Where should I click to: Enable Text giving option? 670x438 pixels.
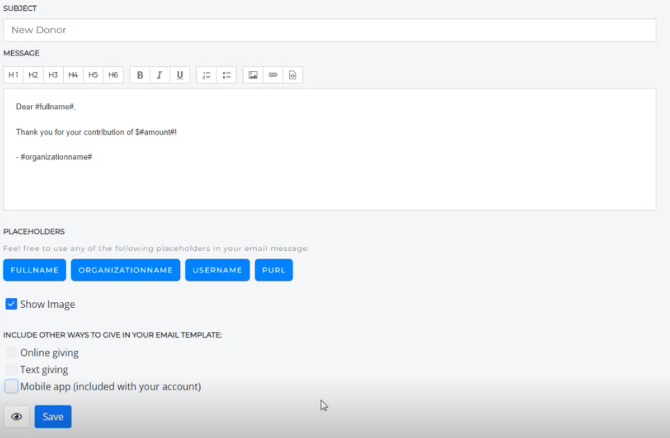(11, 369)
